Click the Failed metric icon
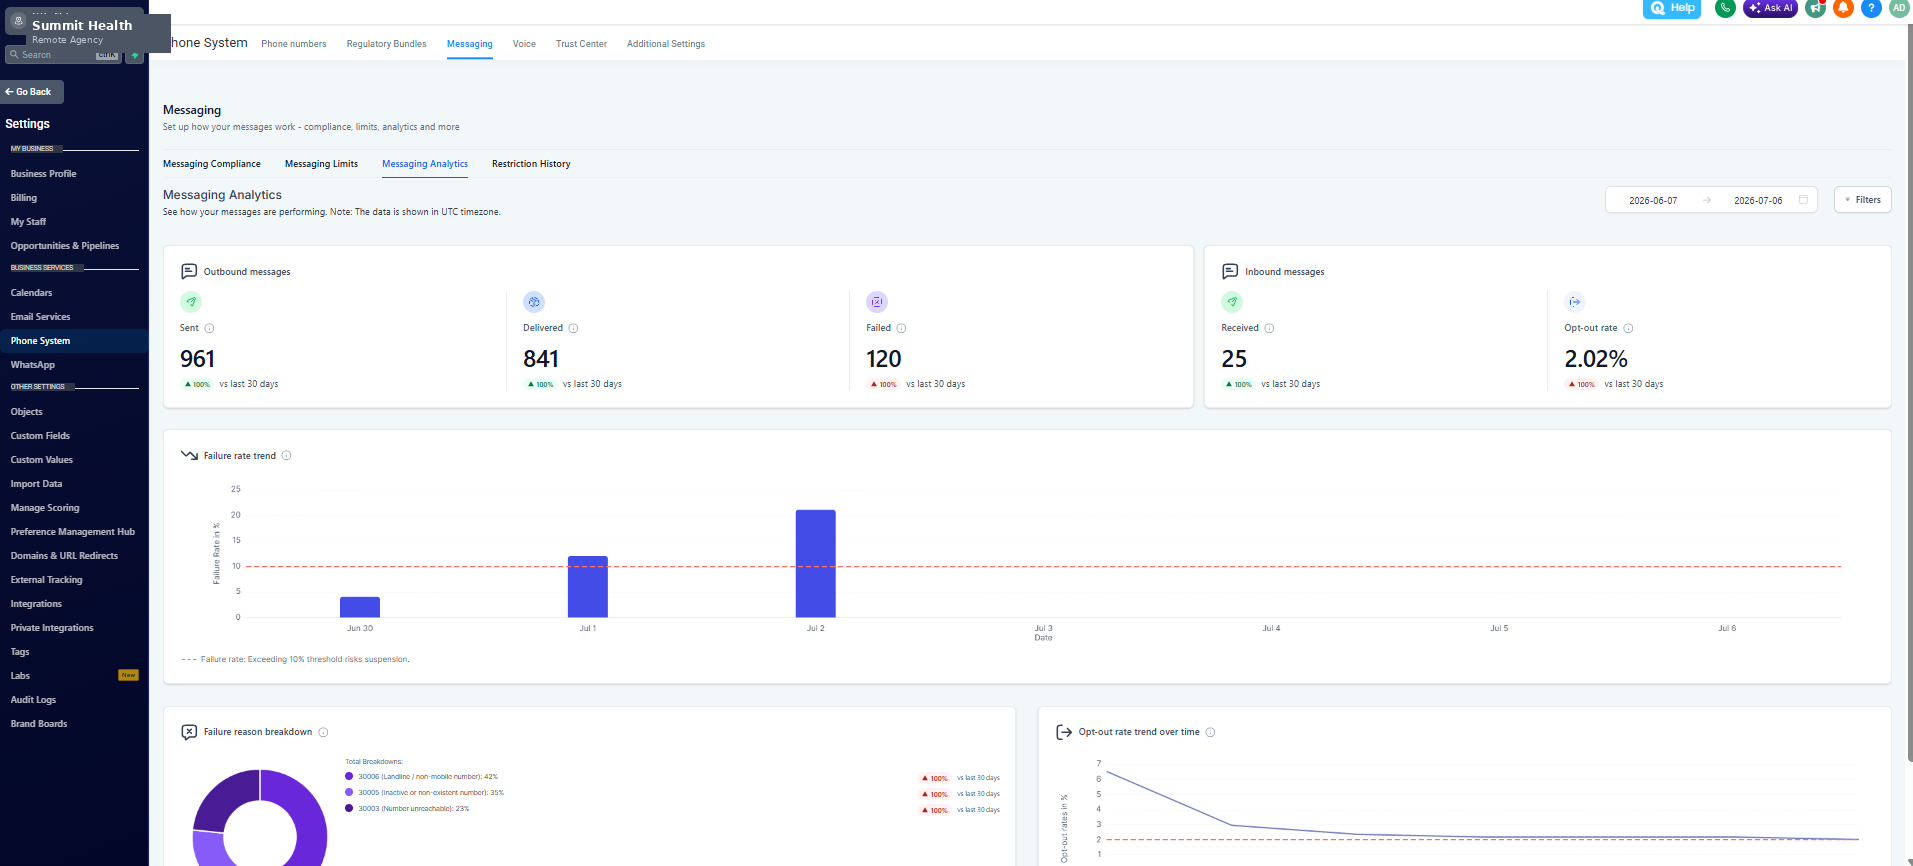1913x866 pixels. click(x=877, y=302)
